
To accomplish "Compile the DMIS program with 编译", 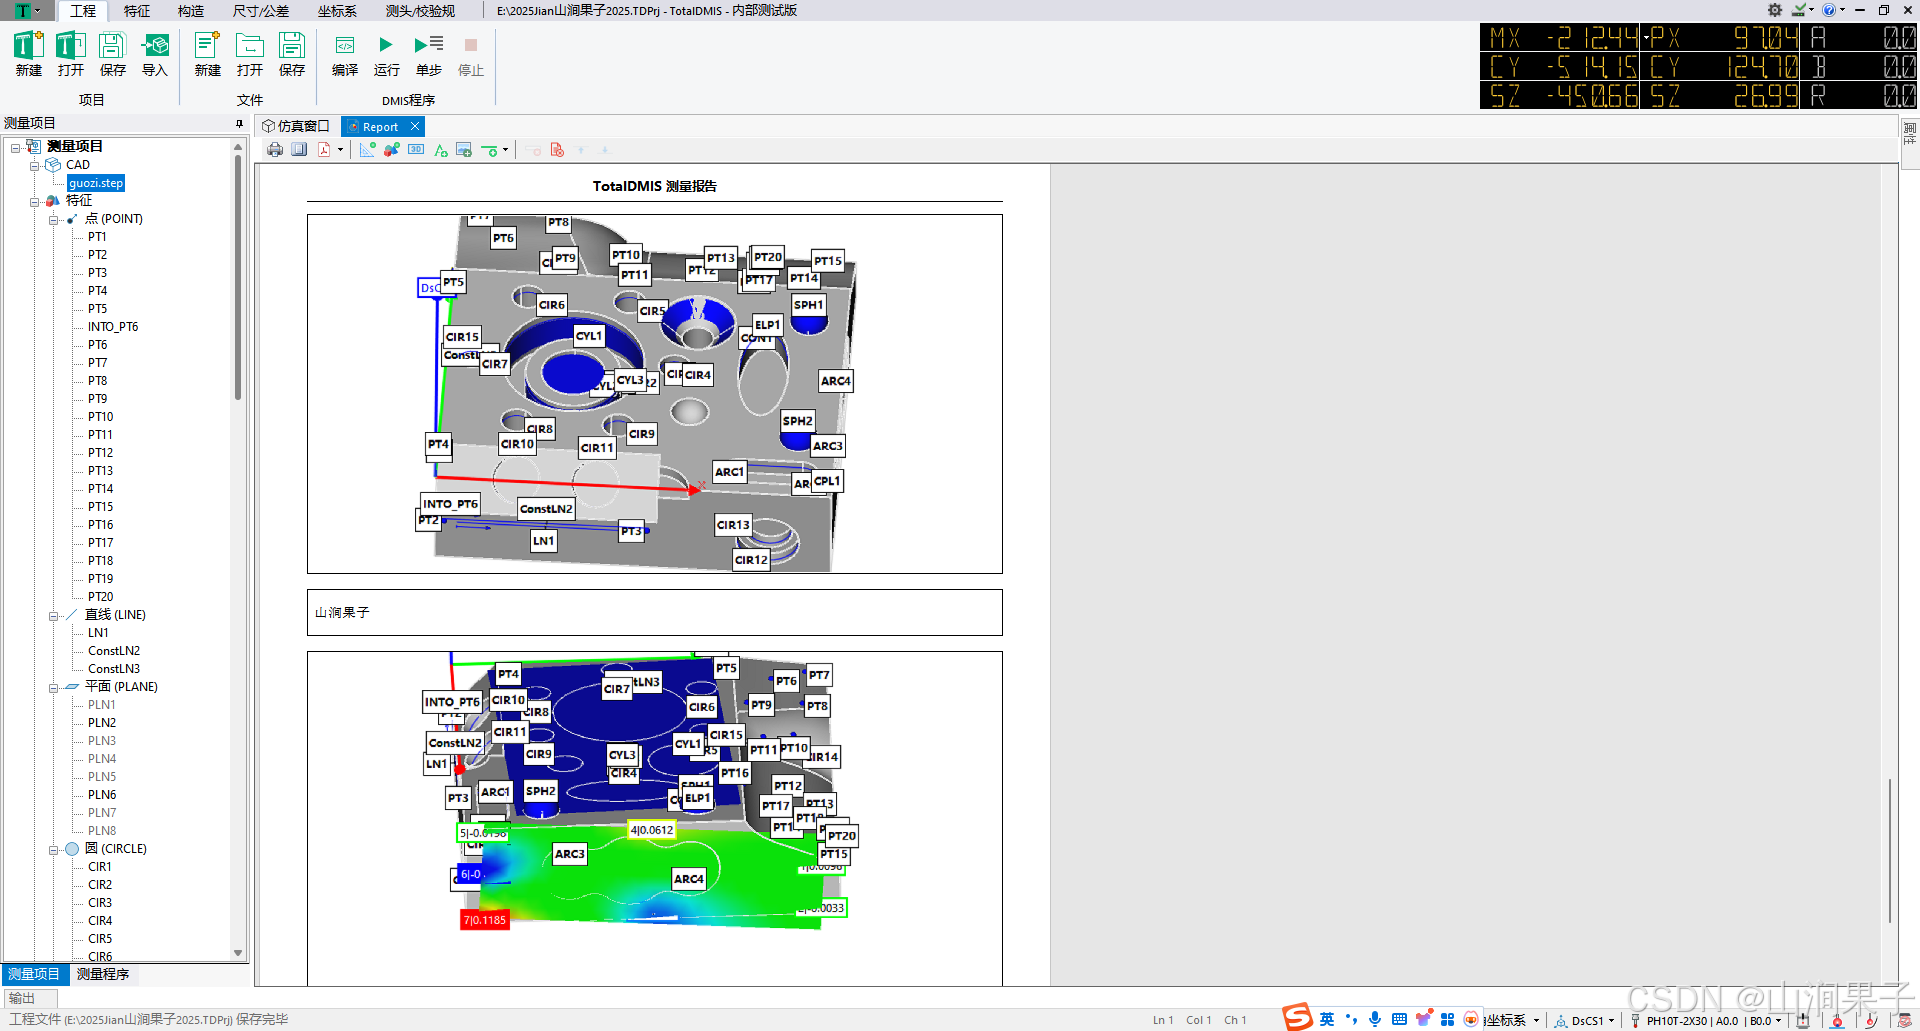I will [x=344, y=54].
